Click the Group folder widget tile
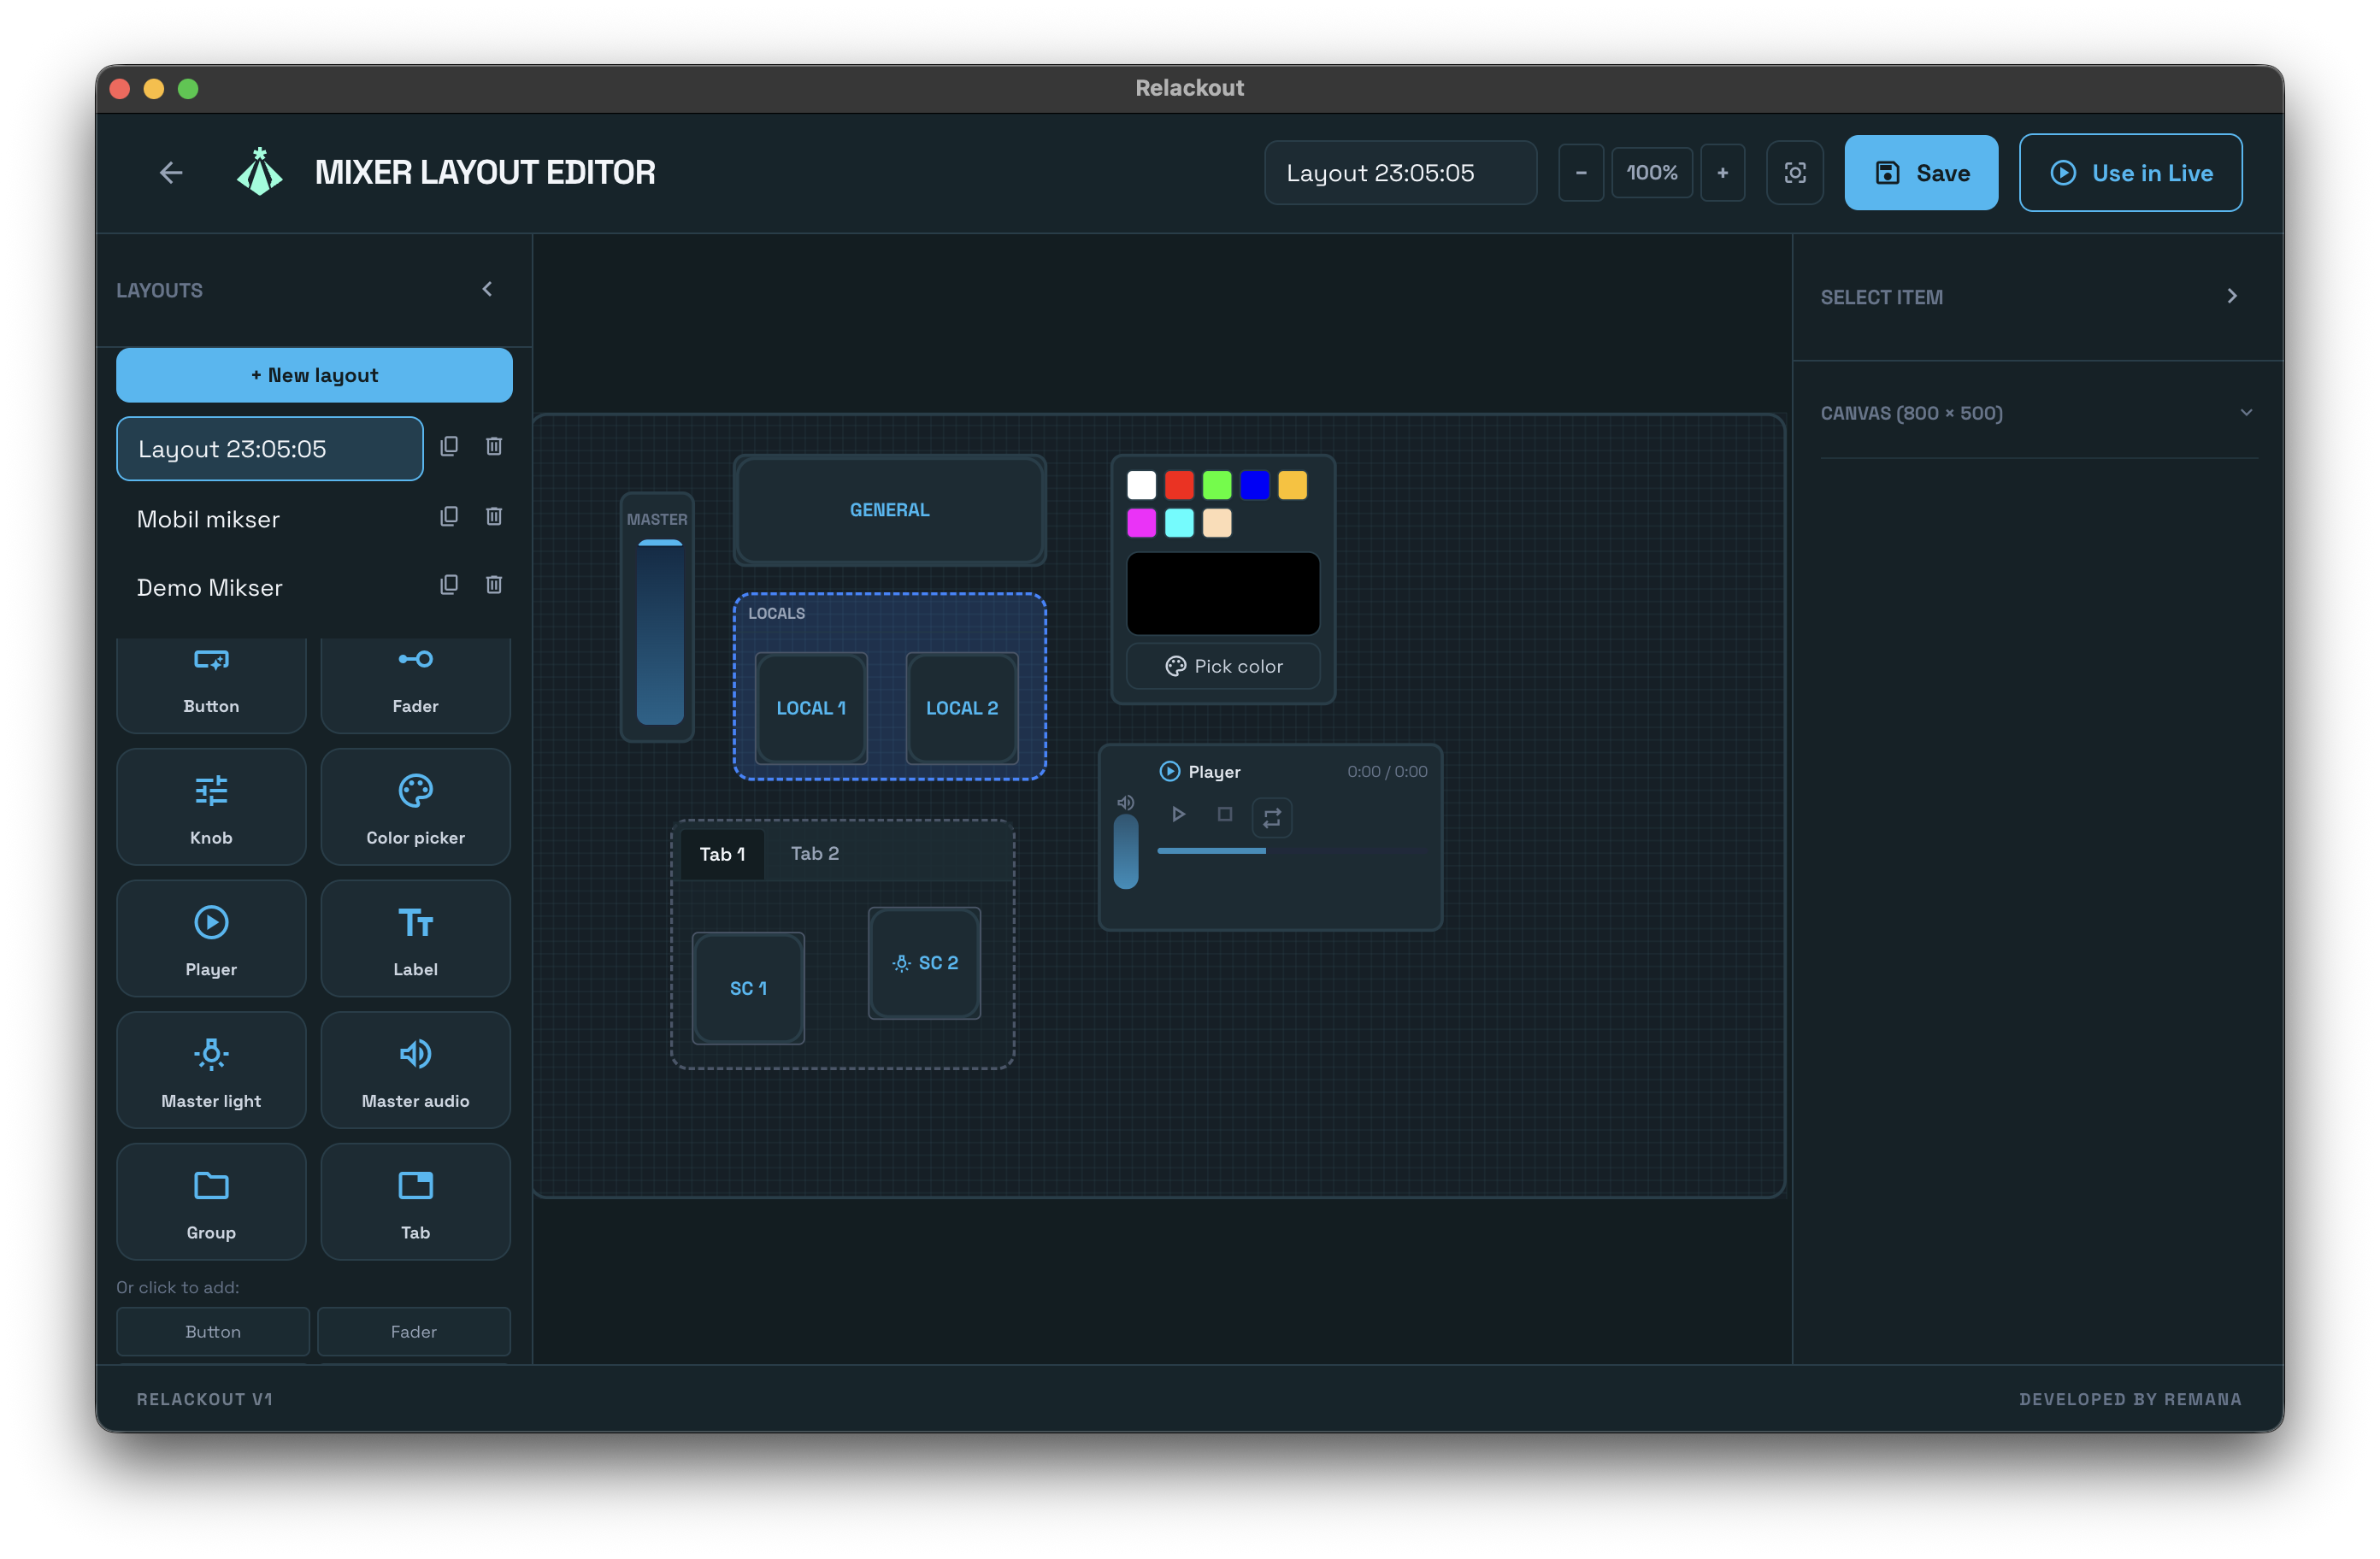Viewport: 2380px width, 1559px height. tap(211, 1201)
